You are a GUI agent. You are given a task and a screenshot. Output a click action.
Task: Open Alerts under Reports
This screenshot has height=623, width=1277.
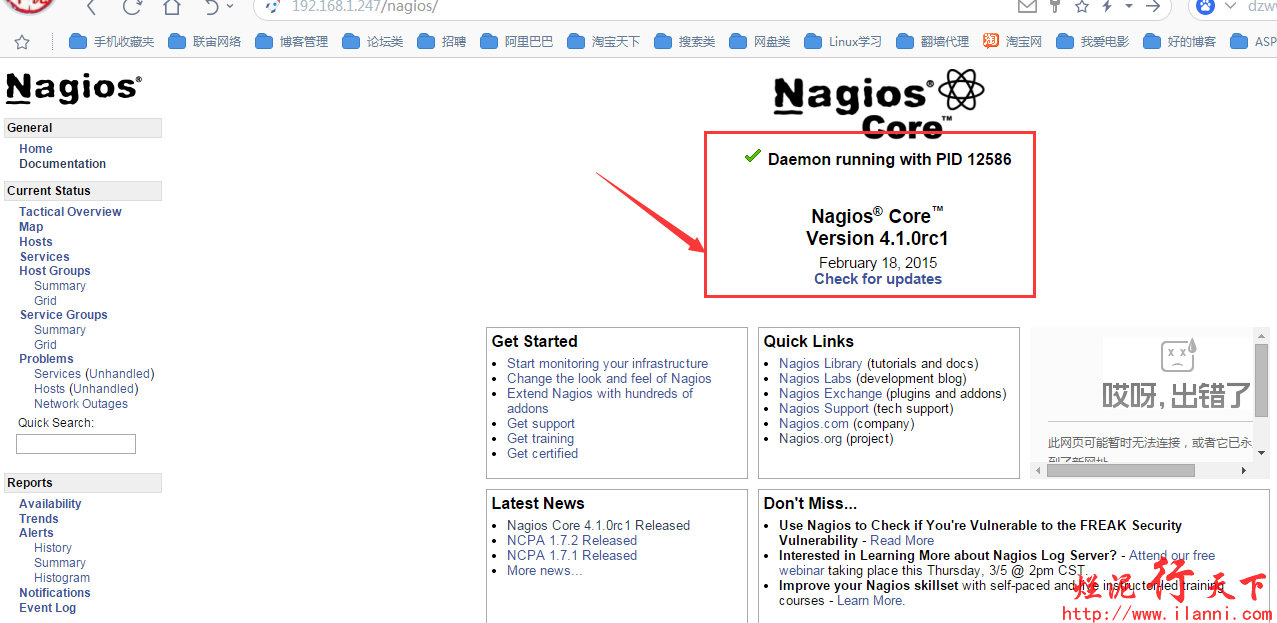tap(36, 533)
